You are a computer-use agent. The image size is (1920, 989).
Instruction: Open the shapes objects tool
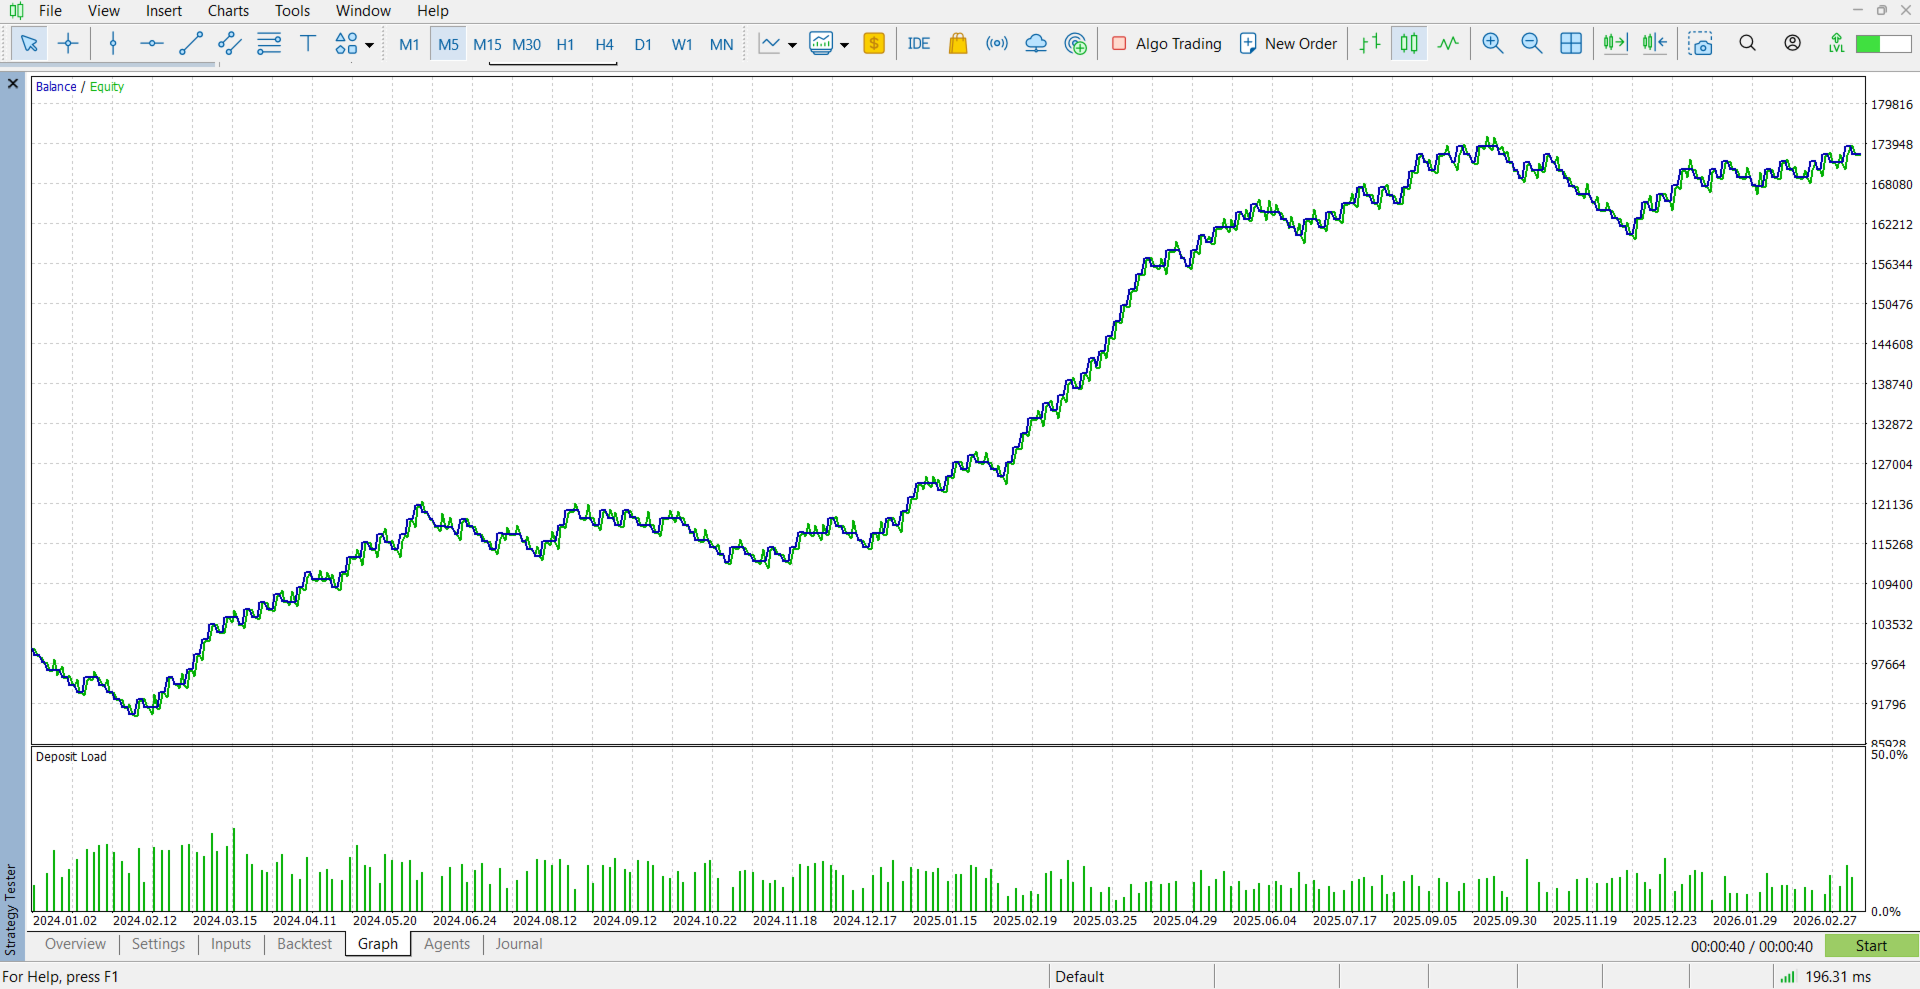click(346, 43)
